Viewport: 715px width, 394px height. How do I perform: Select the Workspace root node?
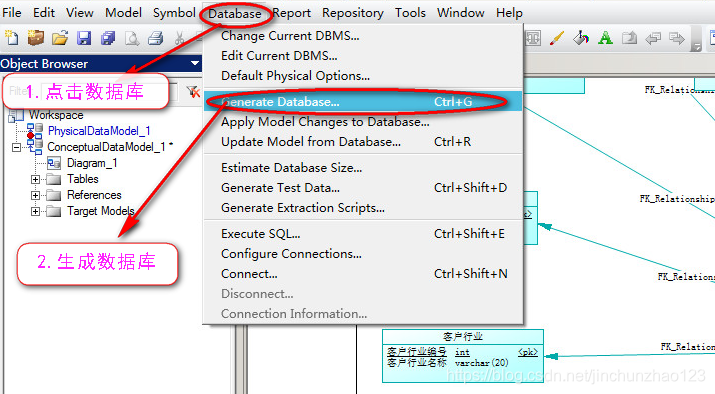click(x=56, y=115)
